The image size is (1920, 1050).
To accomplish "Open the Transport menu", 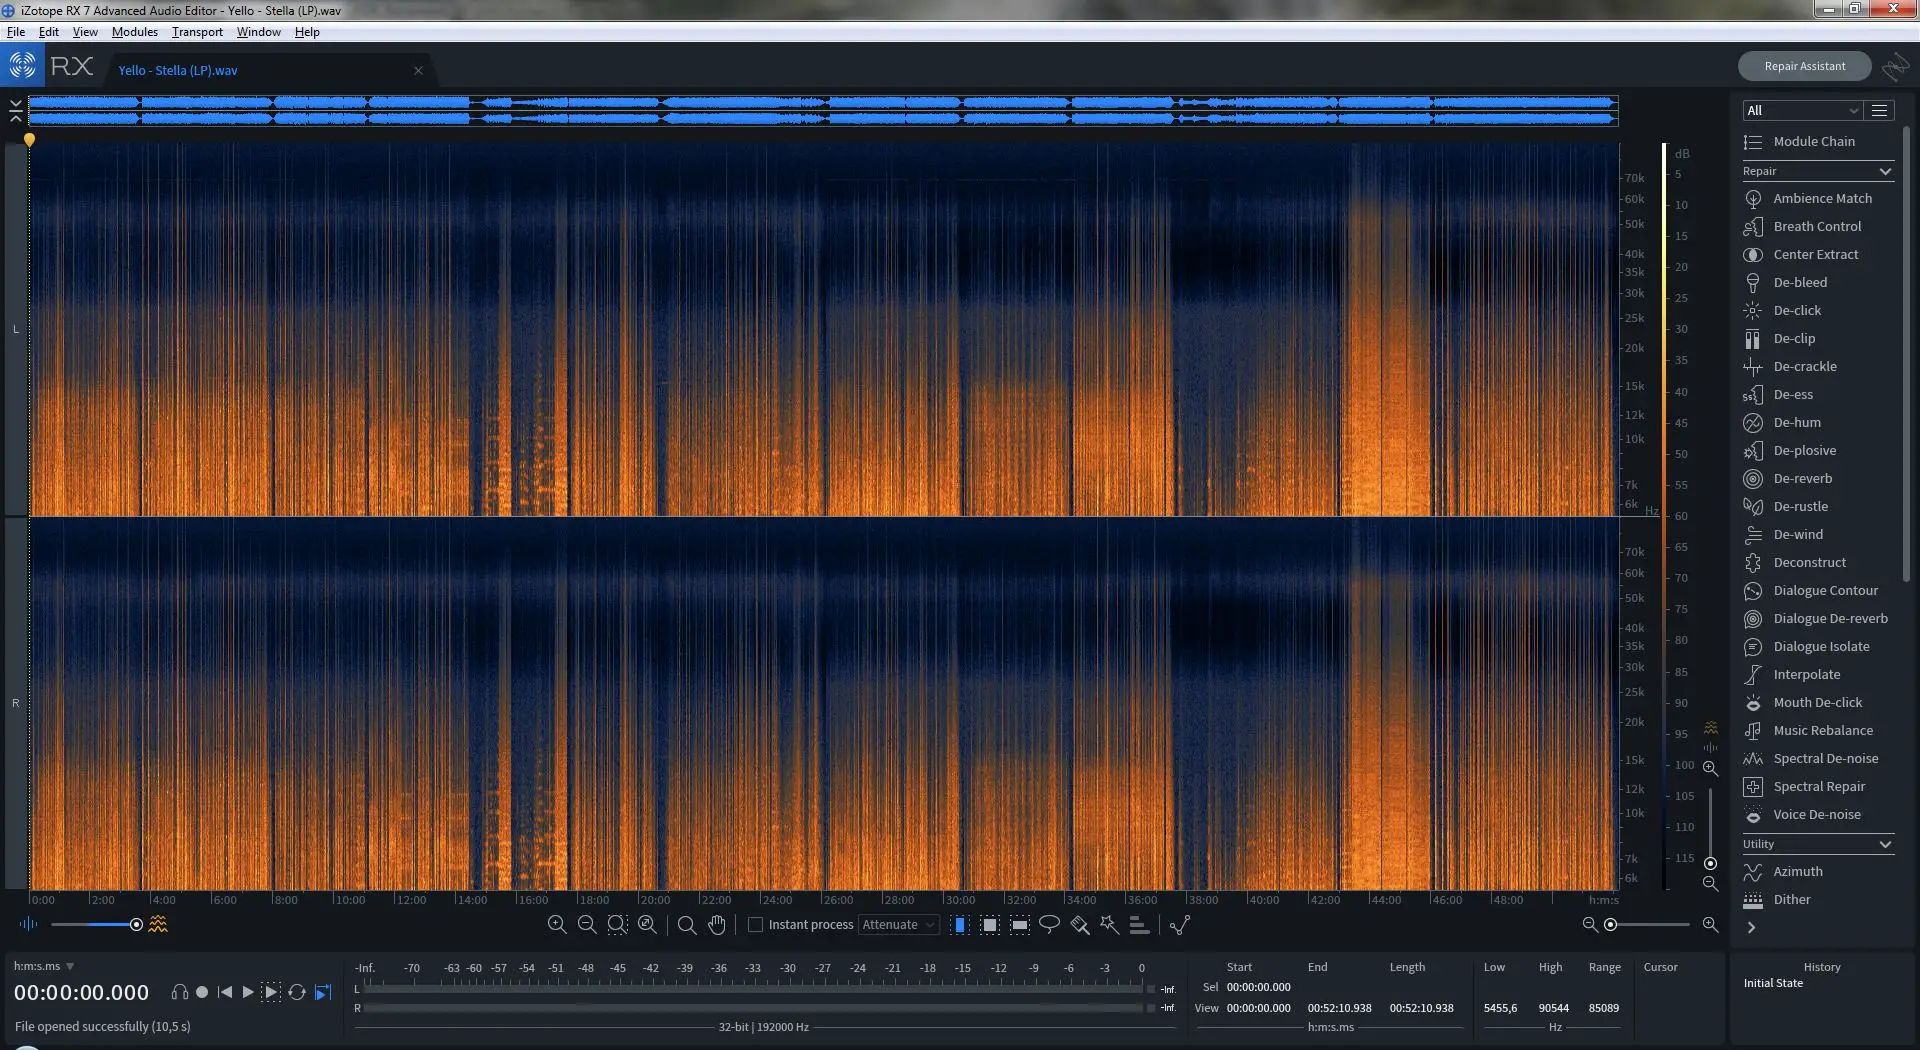I will 197,32.
